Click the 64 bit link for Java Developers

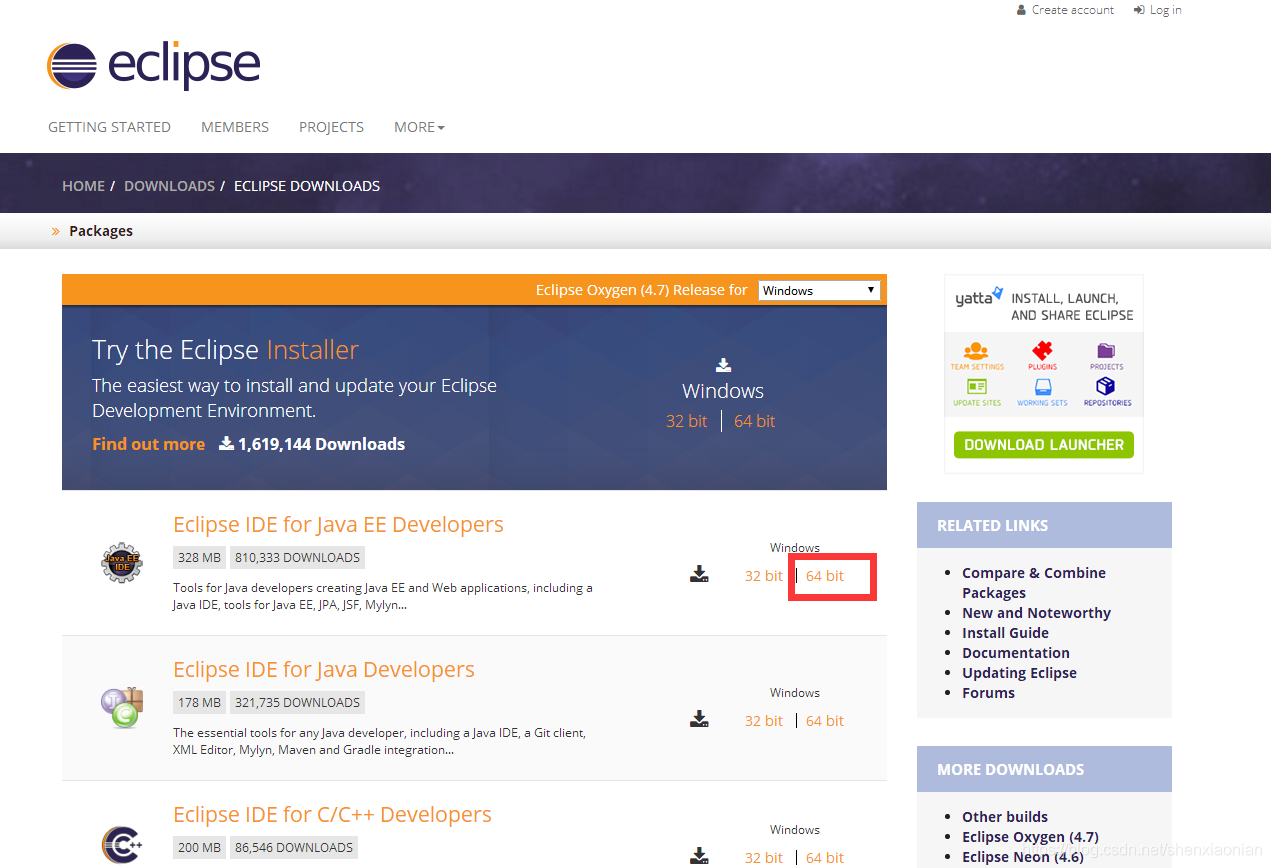(x=825, y=721)
